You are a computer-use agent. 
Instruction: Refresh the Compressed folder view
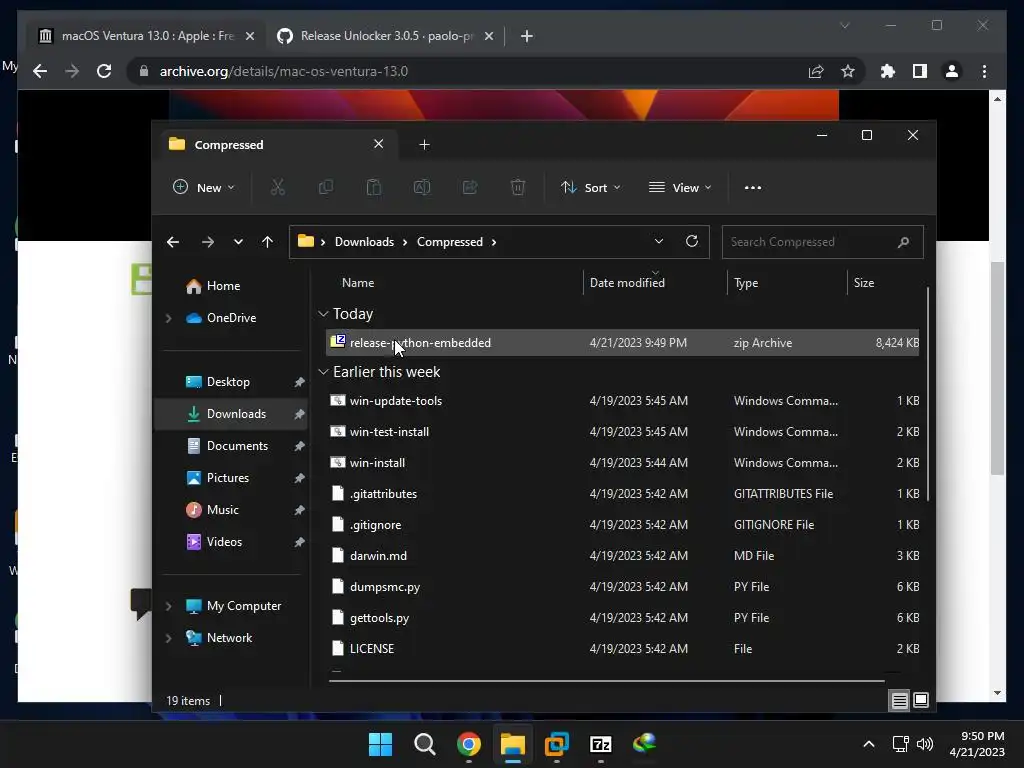click(692, 242)
